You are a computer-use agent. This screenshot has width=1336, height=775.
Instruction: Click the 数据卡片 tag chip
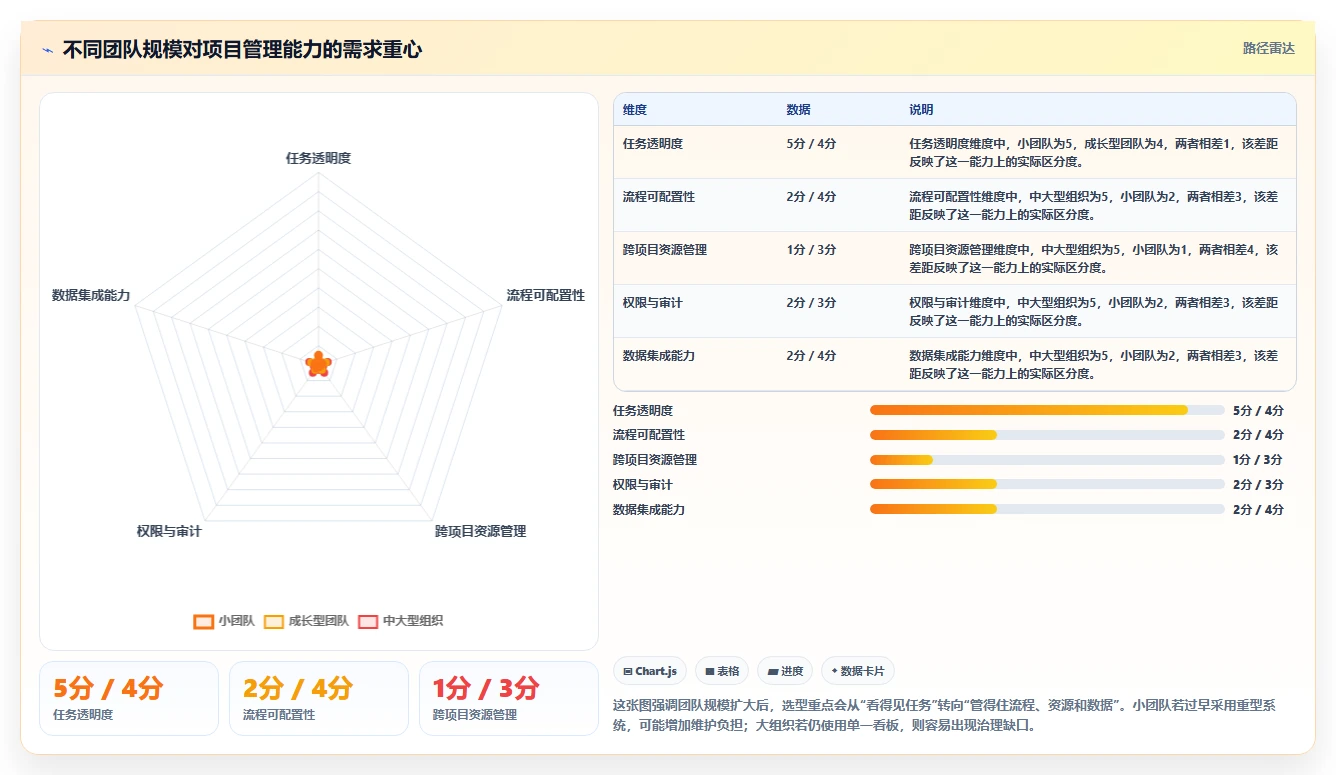point(858,671)
